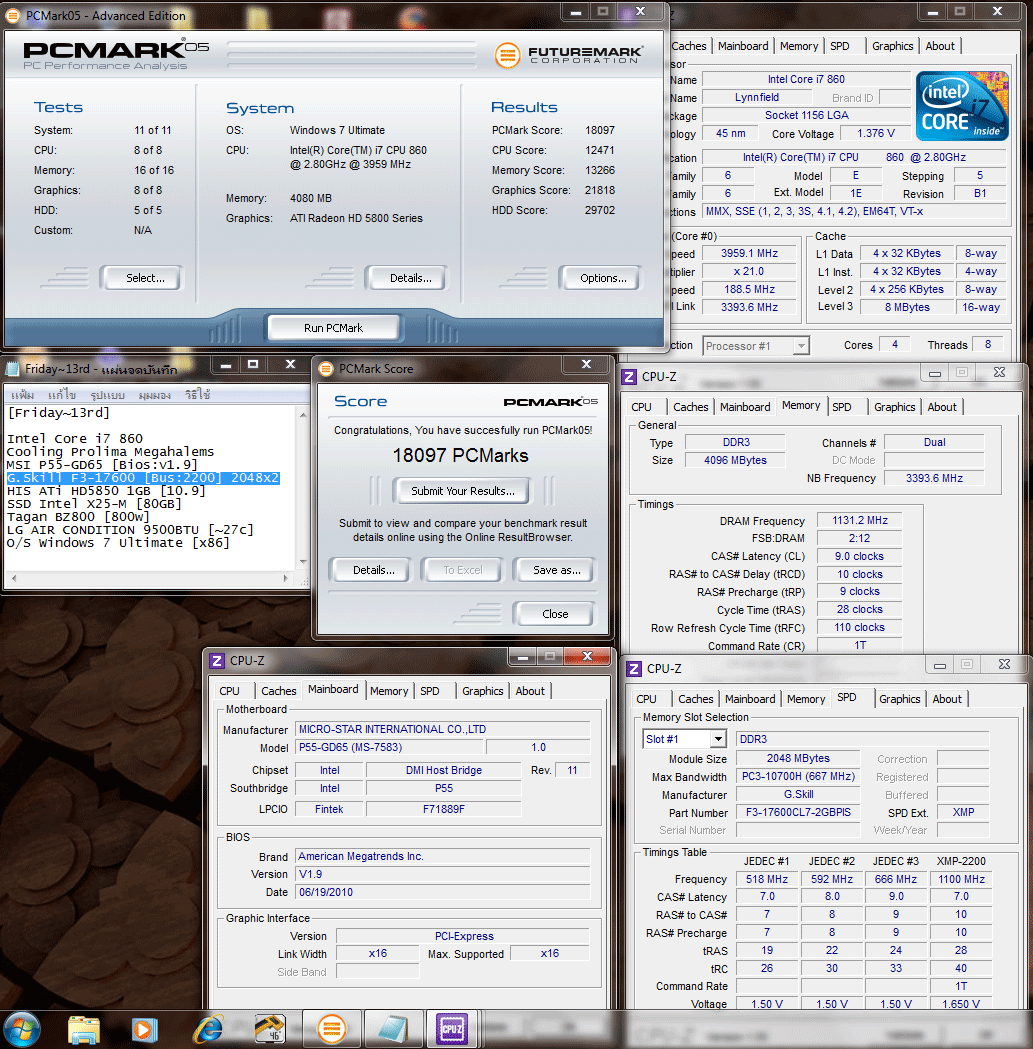Click the CPU-Z taskbar icon
The image size is (1033, 1049).
pyautogui.click(x=452, y=1029)
